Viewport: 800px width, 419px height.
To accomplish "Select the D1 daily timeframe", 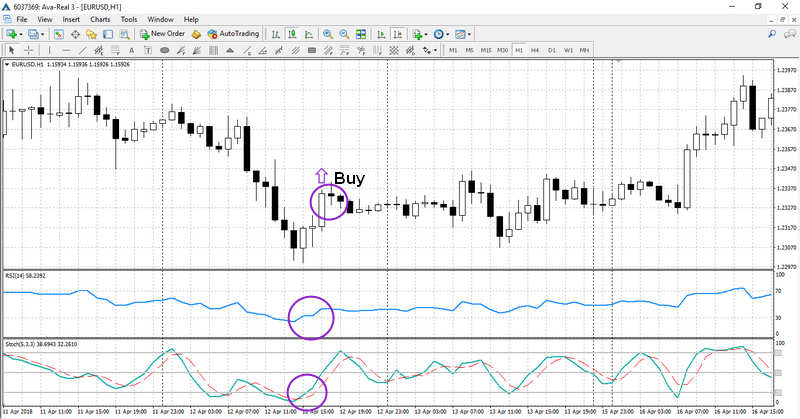I will pyautogui.click(x=552, y=49).
